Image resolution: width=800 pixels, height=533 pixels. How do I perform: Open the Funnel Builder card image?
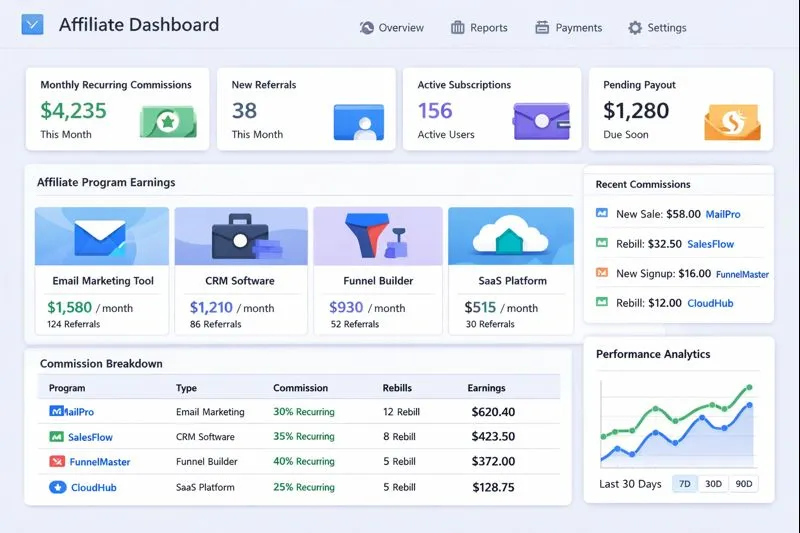(x=378, y=236)
